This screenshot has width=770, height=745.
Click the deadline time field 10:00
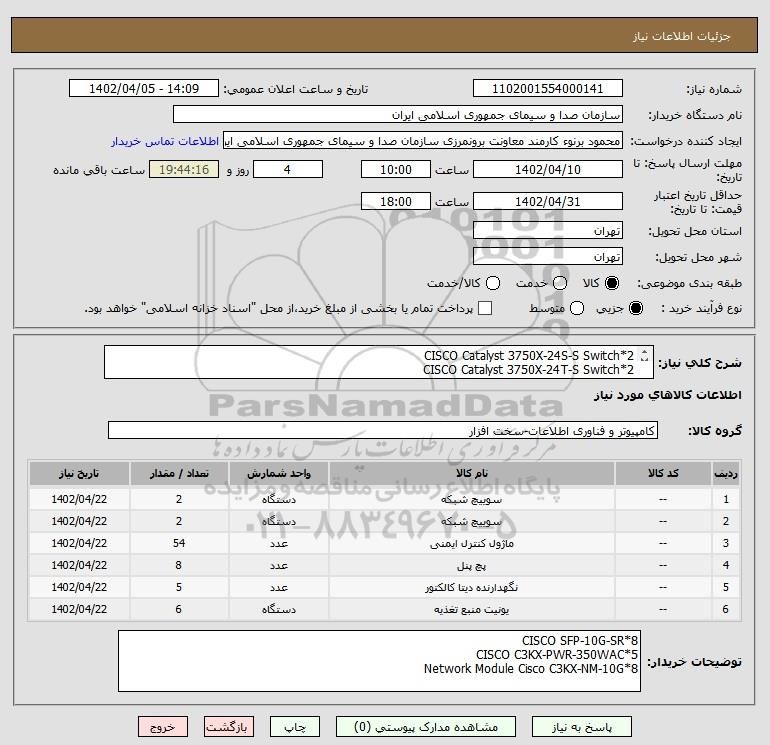(396, 169)
